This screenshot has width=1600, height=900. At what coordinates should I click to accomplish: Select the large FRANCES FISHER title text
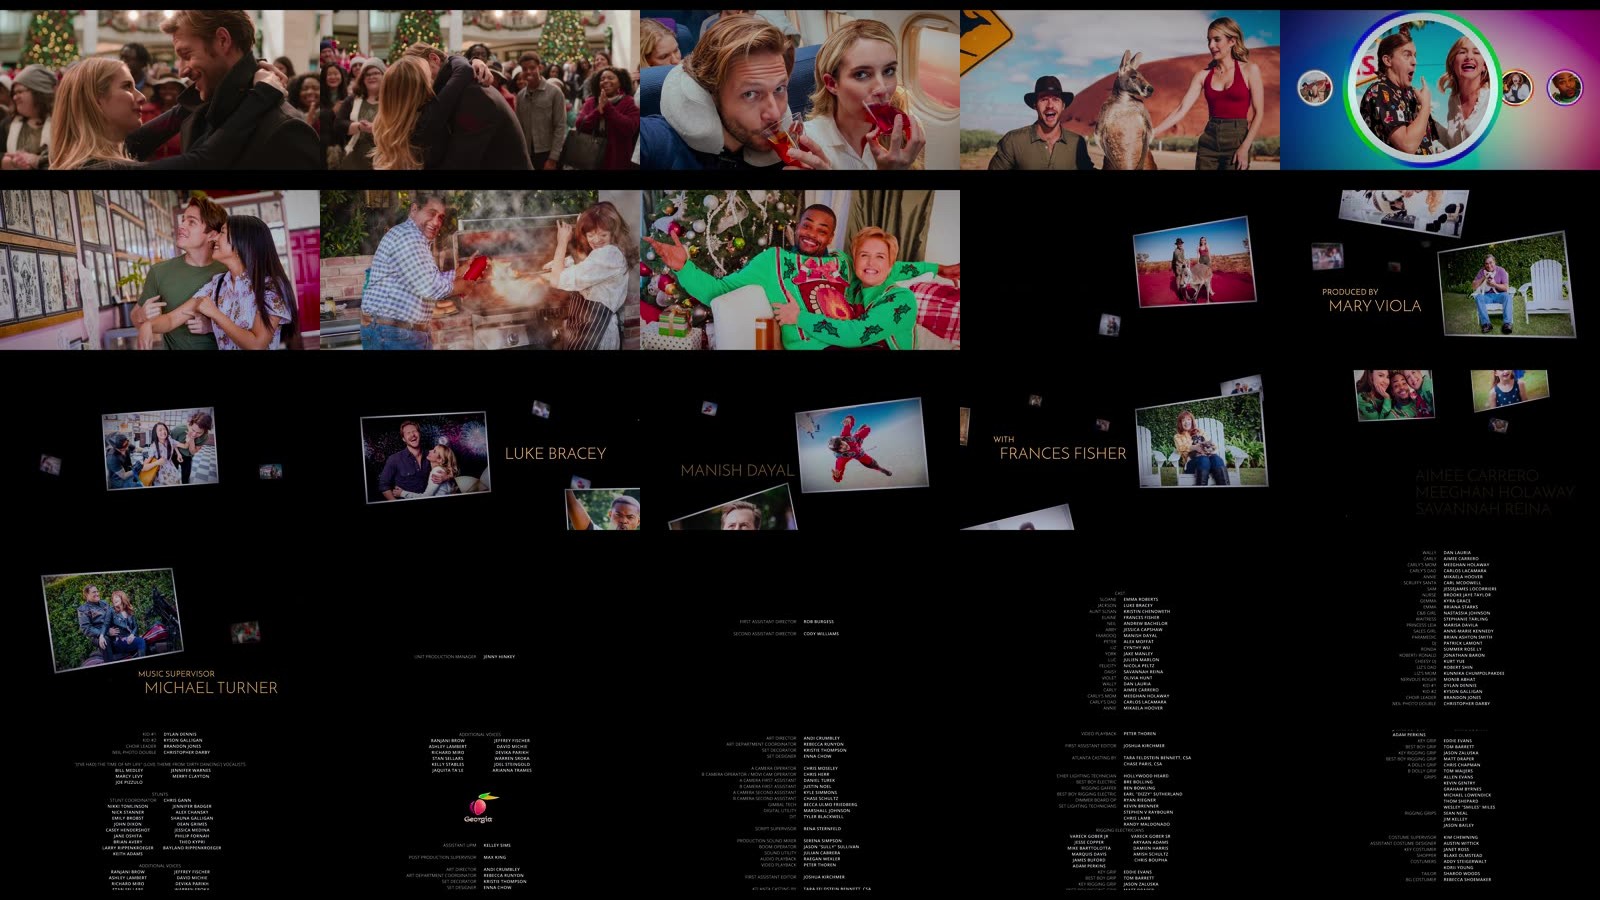coord(1063,453)
